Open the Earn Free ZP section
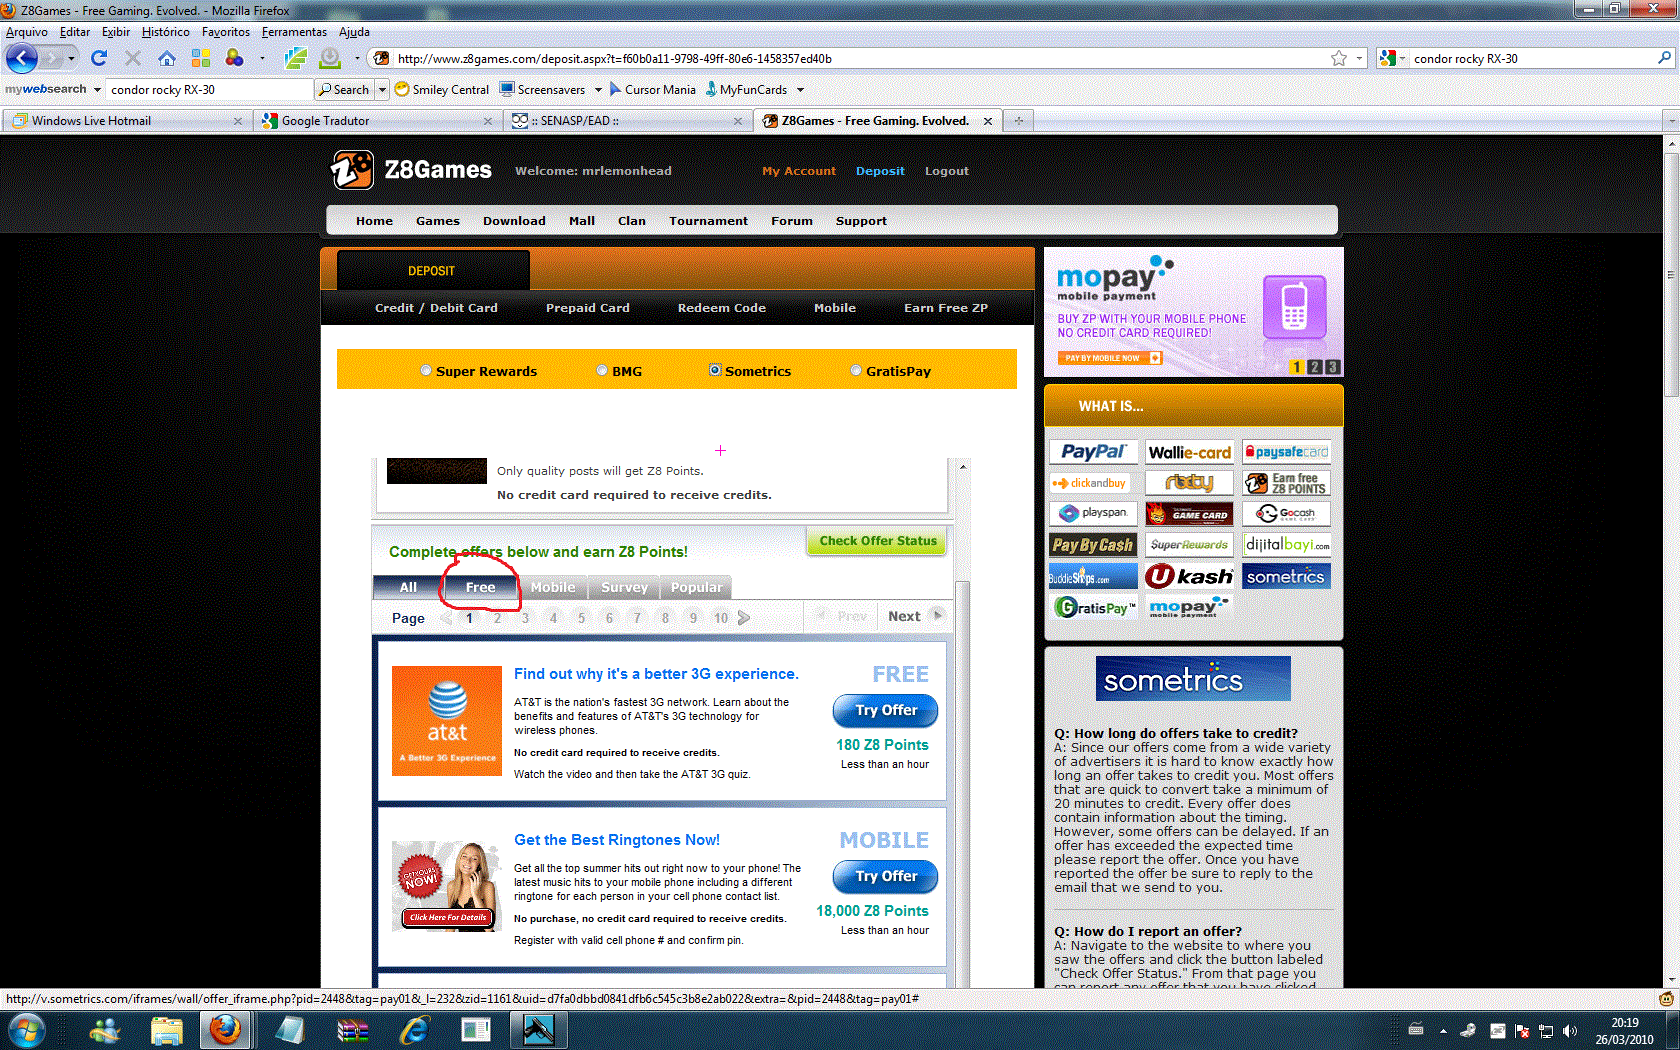Viewport: 1680px width, 1050px height. (946, 308)
